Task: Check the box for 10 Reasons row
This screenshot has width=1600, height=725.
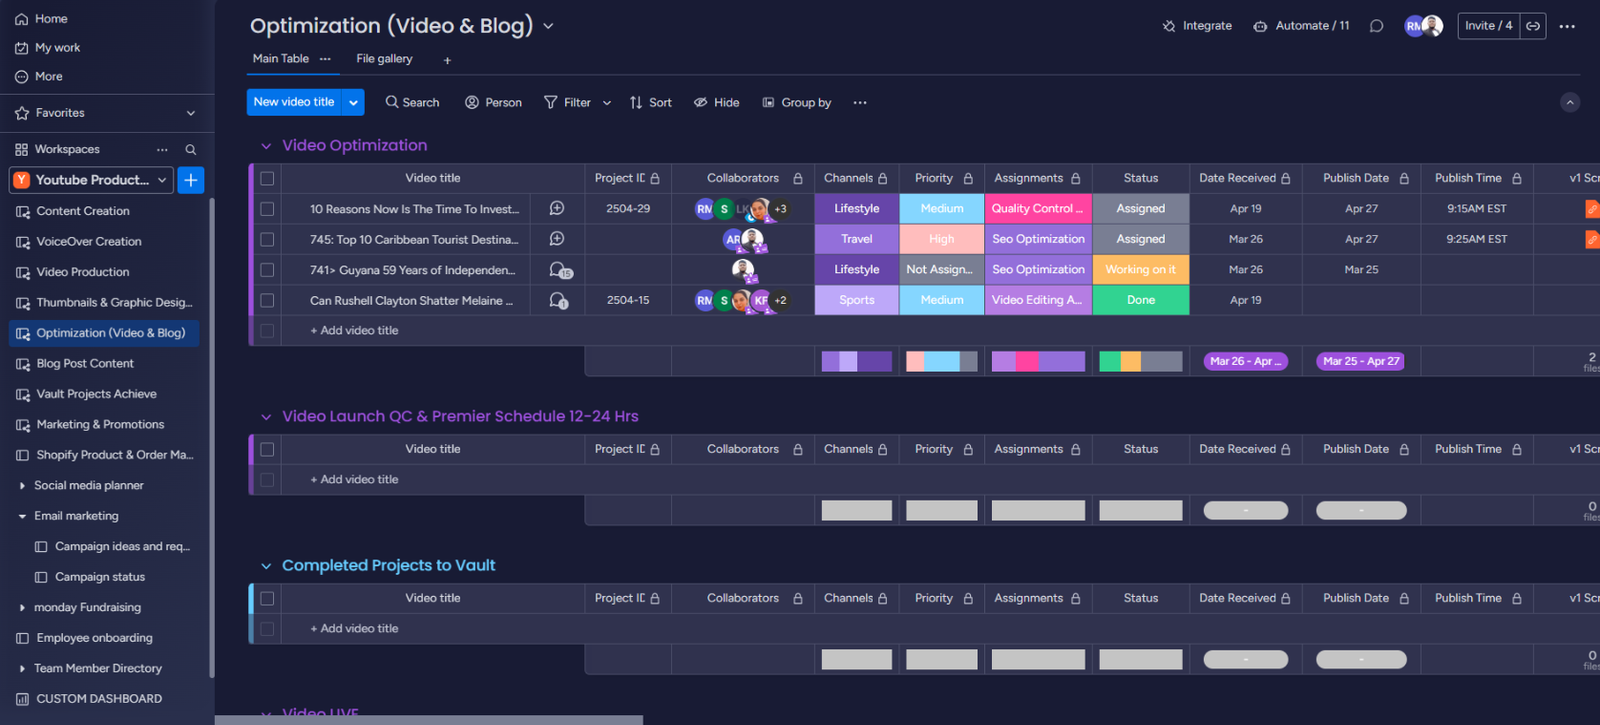Action: pos(267,209)
